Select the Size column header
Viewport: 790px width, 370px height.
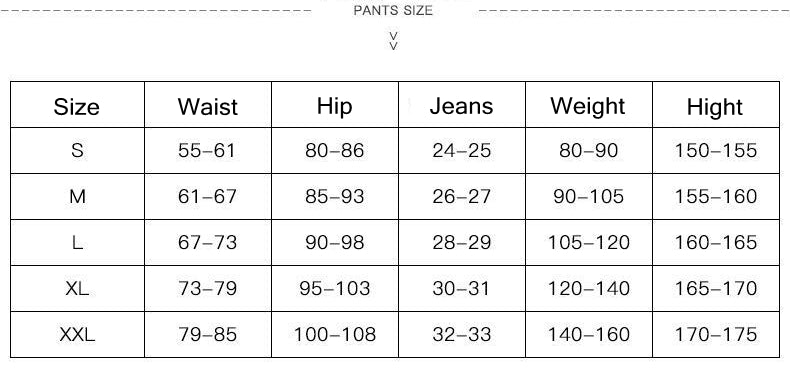pyautogui.click(x=77, y=107)
